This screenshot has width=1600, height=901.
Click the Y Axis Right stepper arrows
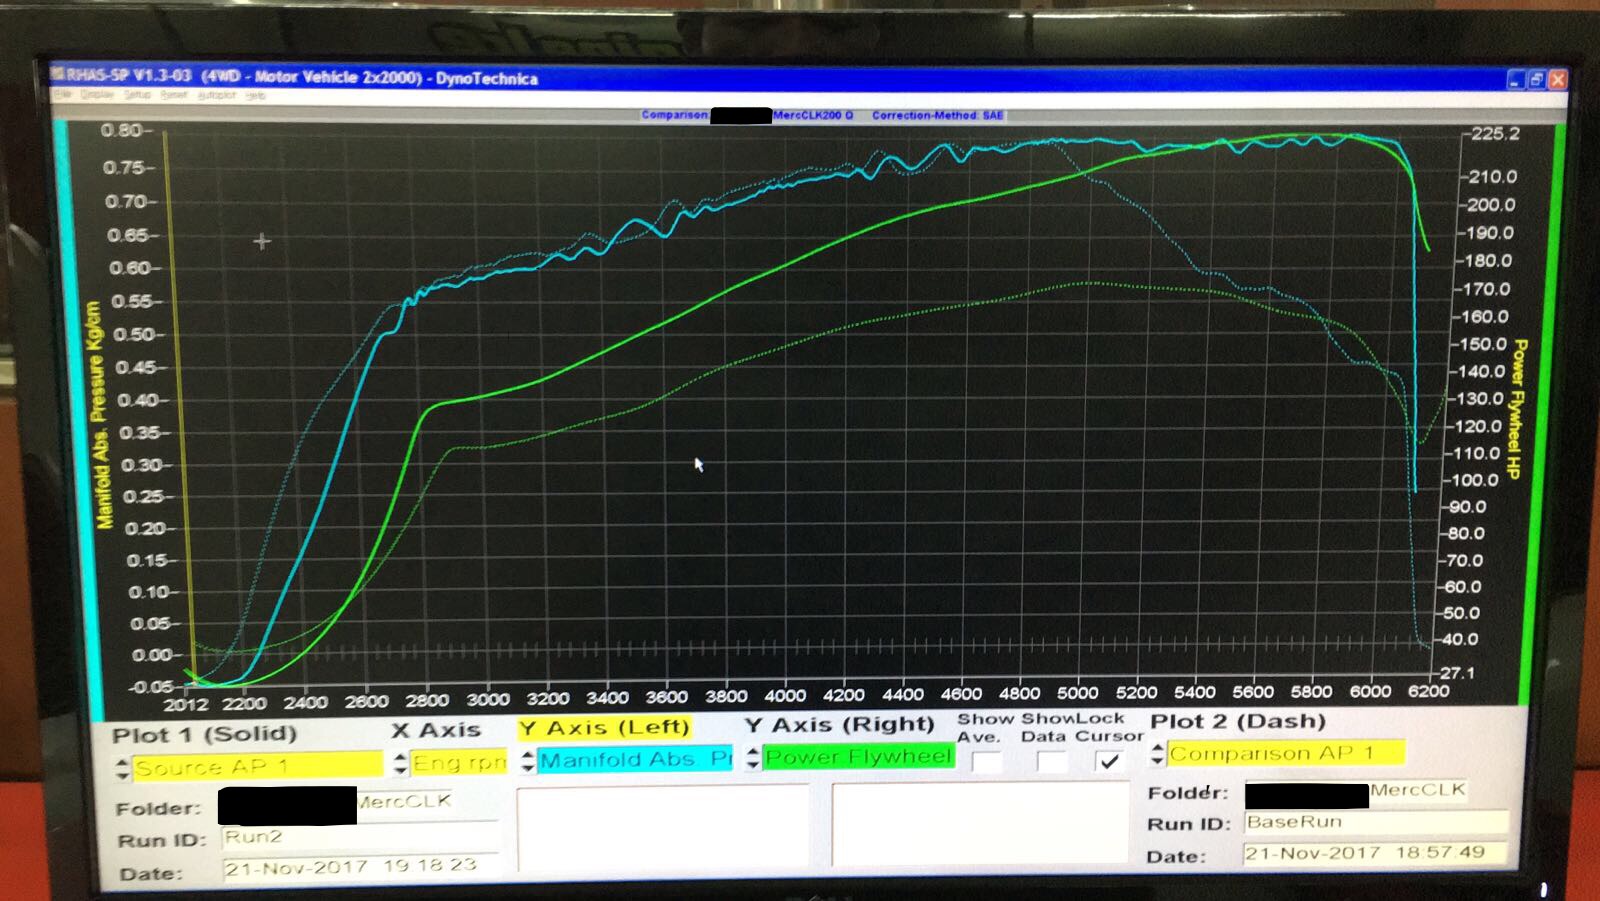click(753, 758)
